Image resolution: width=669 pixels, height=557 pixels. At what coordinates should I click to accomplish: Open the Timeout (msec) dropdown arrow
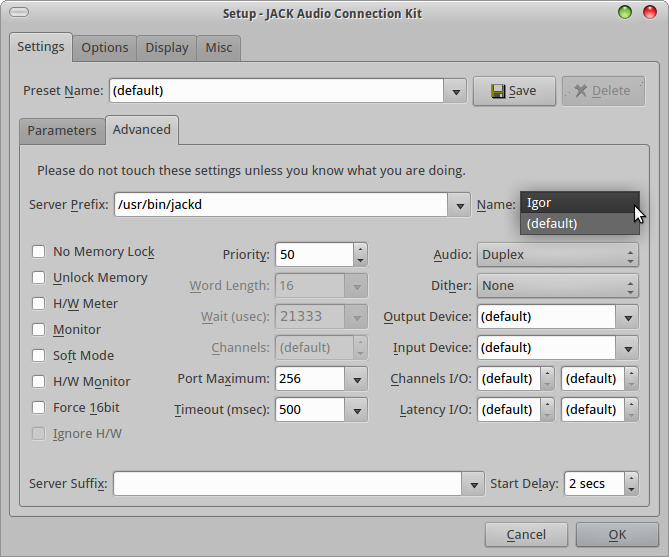point(357,410)
